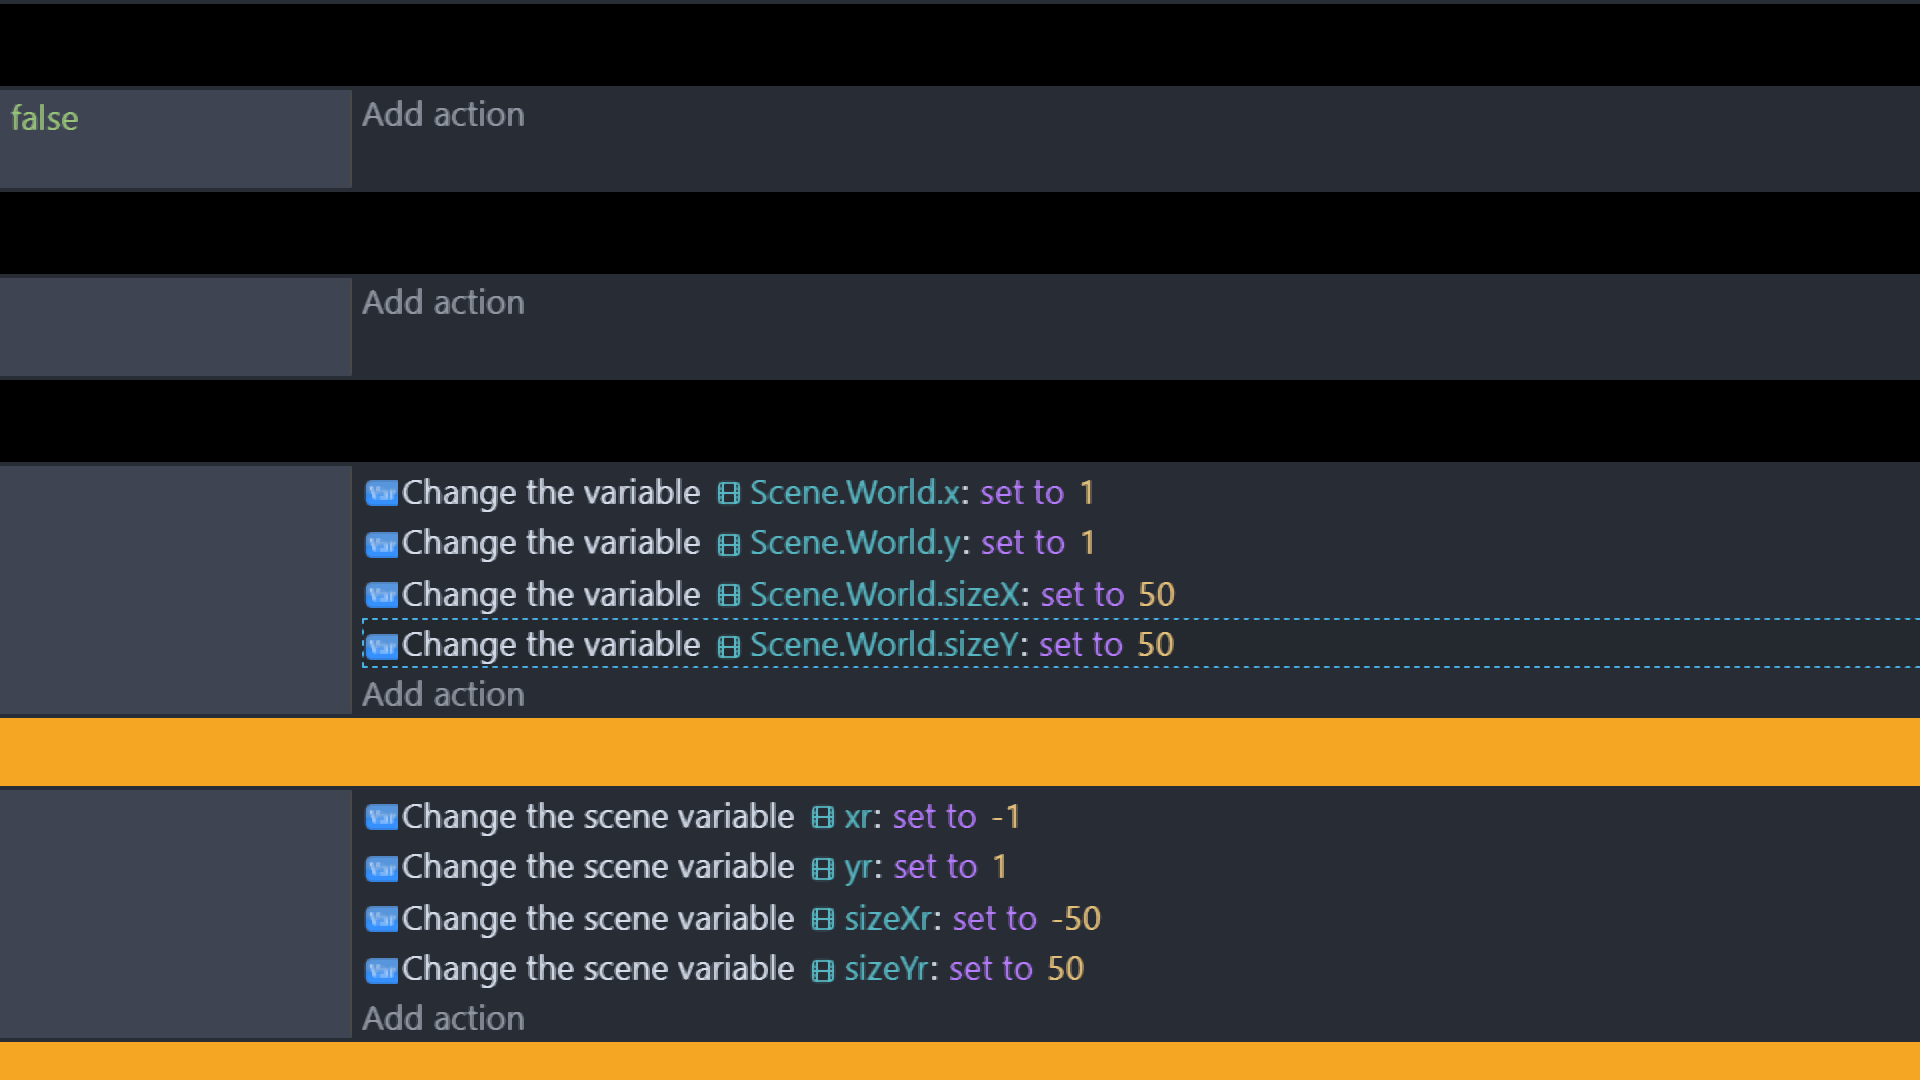
Task: Click the Var icon on the Scene.World.y action
Action: coord(380,543)
